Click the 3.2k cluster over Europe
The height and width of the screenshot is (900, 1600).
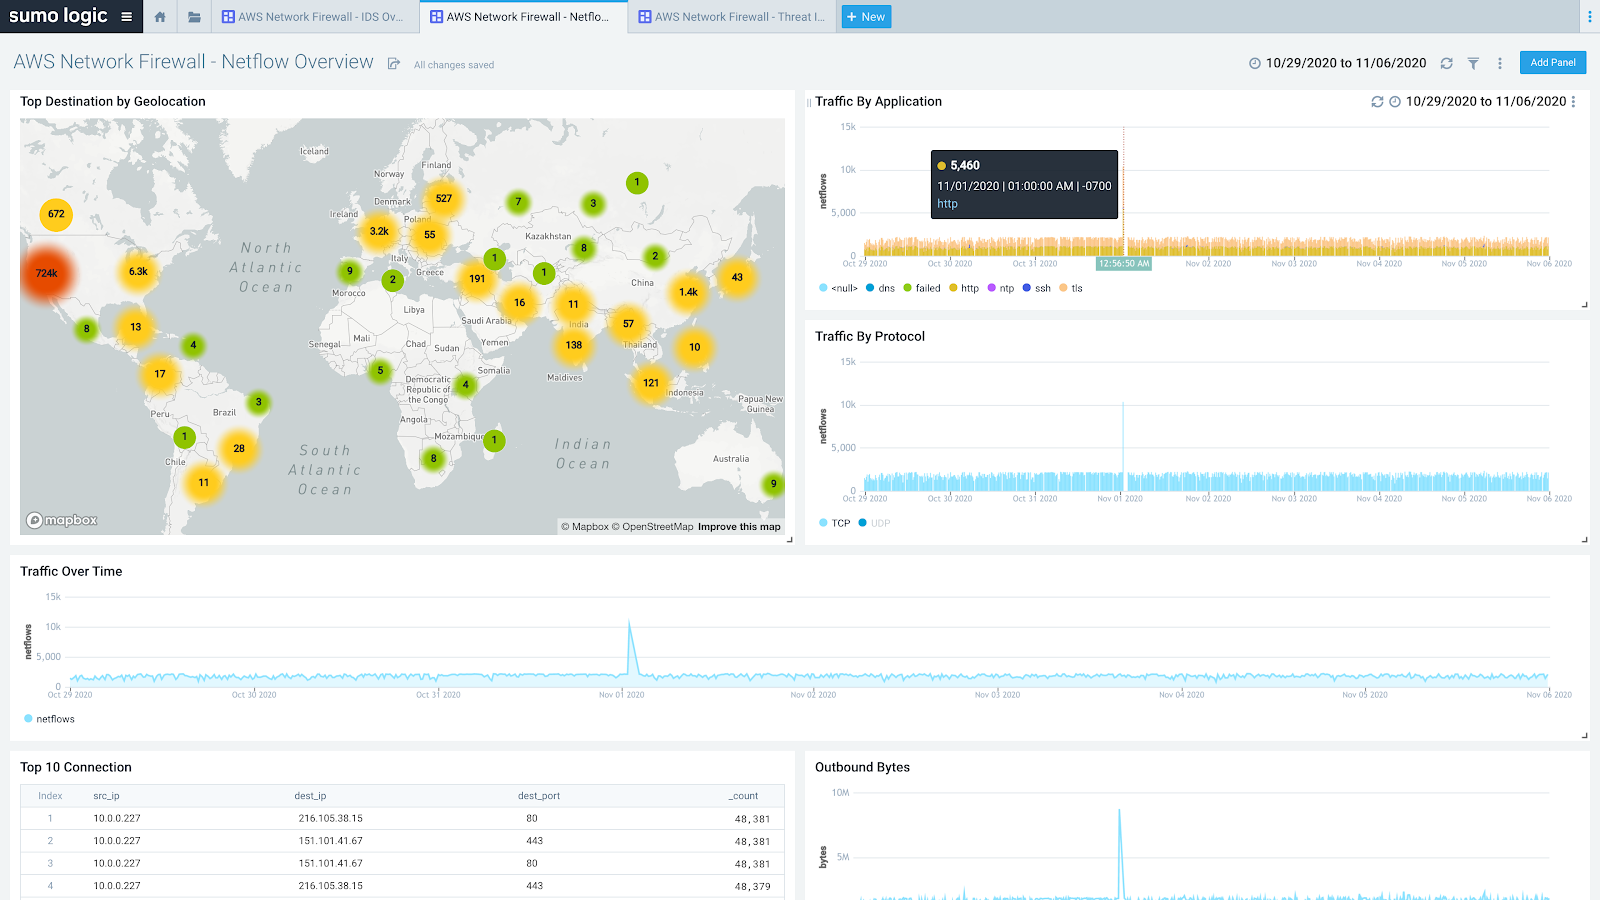point(379,231)
